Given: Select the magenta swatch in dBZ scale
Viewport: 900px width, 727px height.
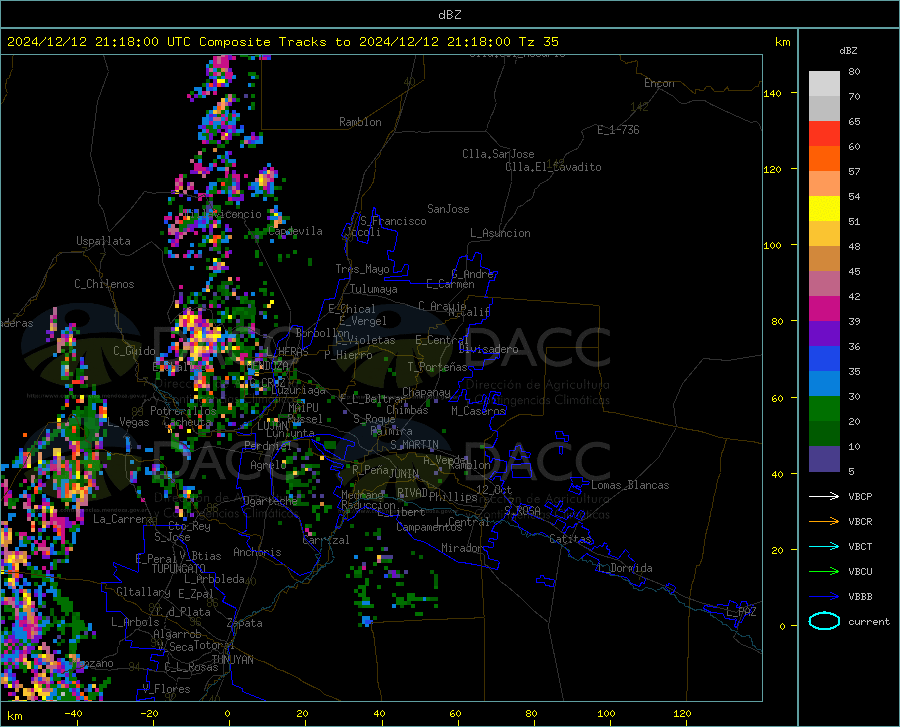Looking at the screenshot, I should click(x=824, y=309).
